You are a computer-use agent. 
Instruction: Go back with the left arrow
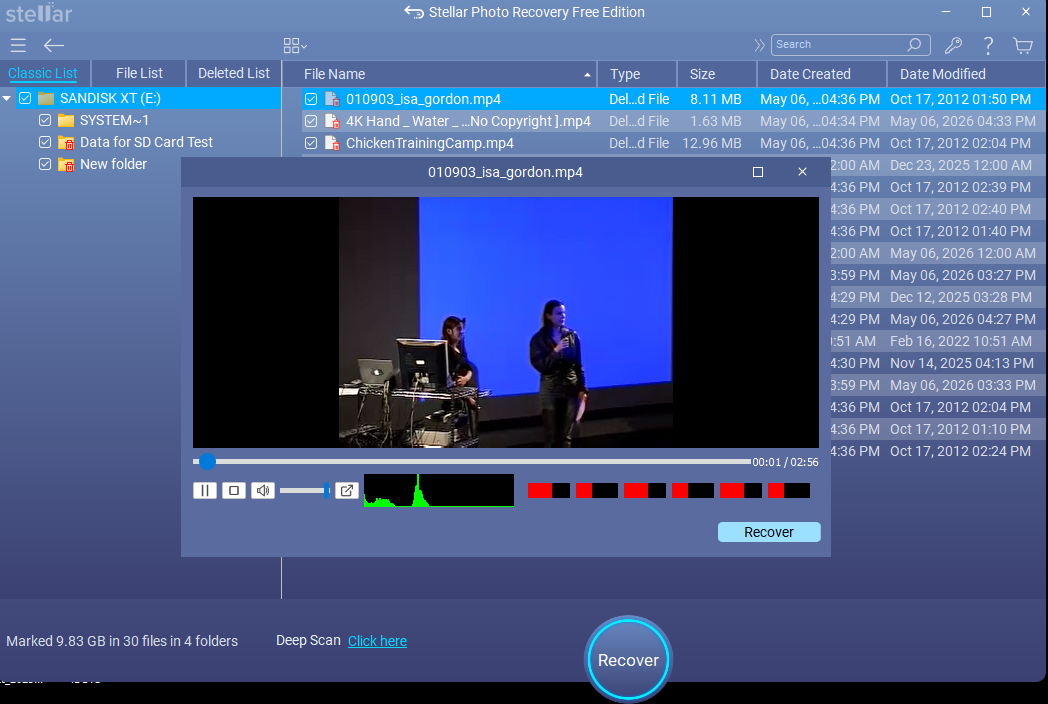(53, 45)
